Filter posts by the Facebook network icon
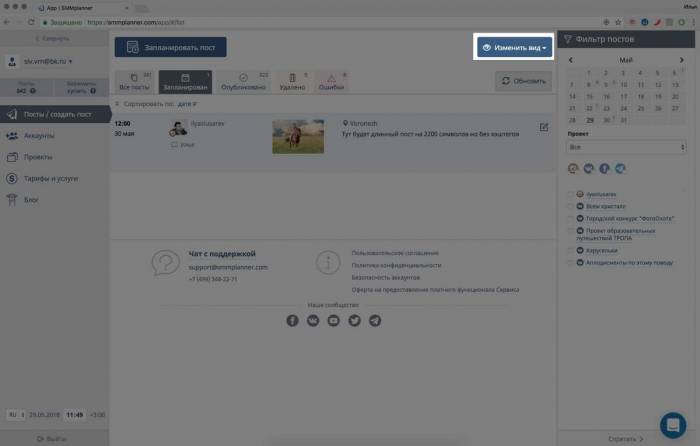700x446 pixels. point(605,169)
